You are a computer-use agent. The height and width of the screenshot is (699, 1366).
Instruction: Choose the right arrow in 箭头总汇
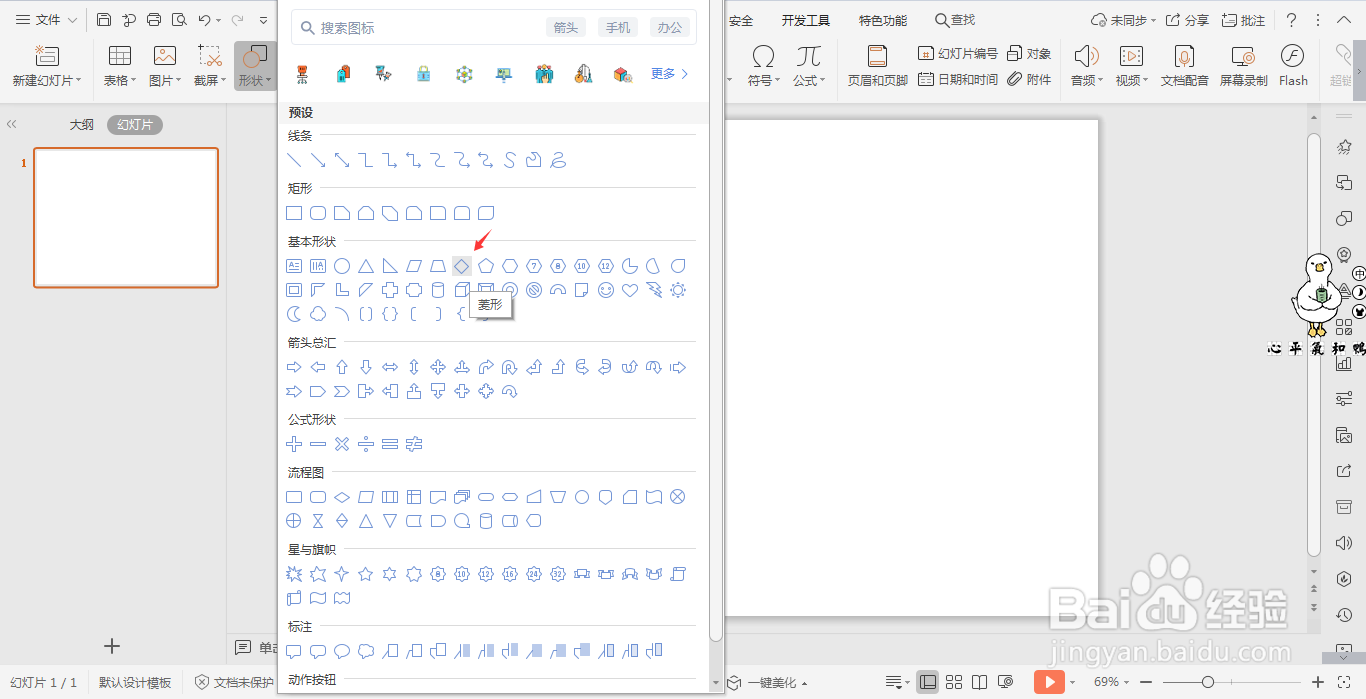(x=294, y=367)
